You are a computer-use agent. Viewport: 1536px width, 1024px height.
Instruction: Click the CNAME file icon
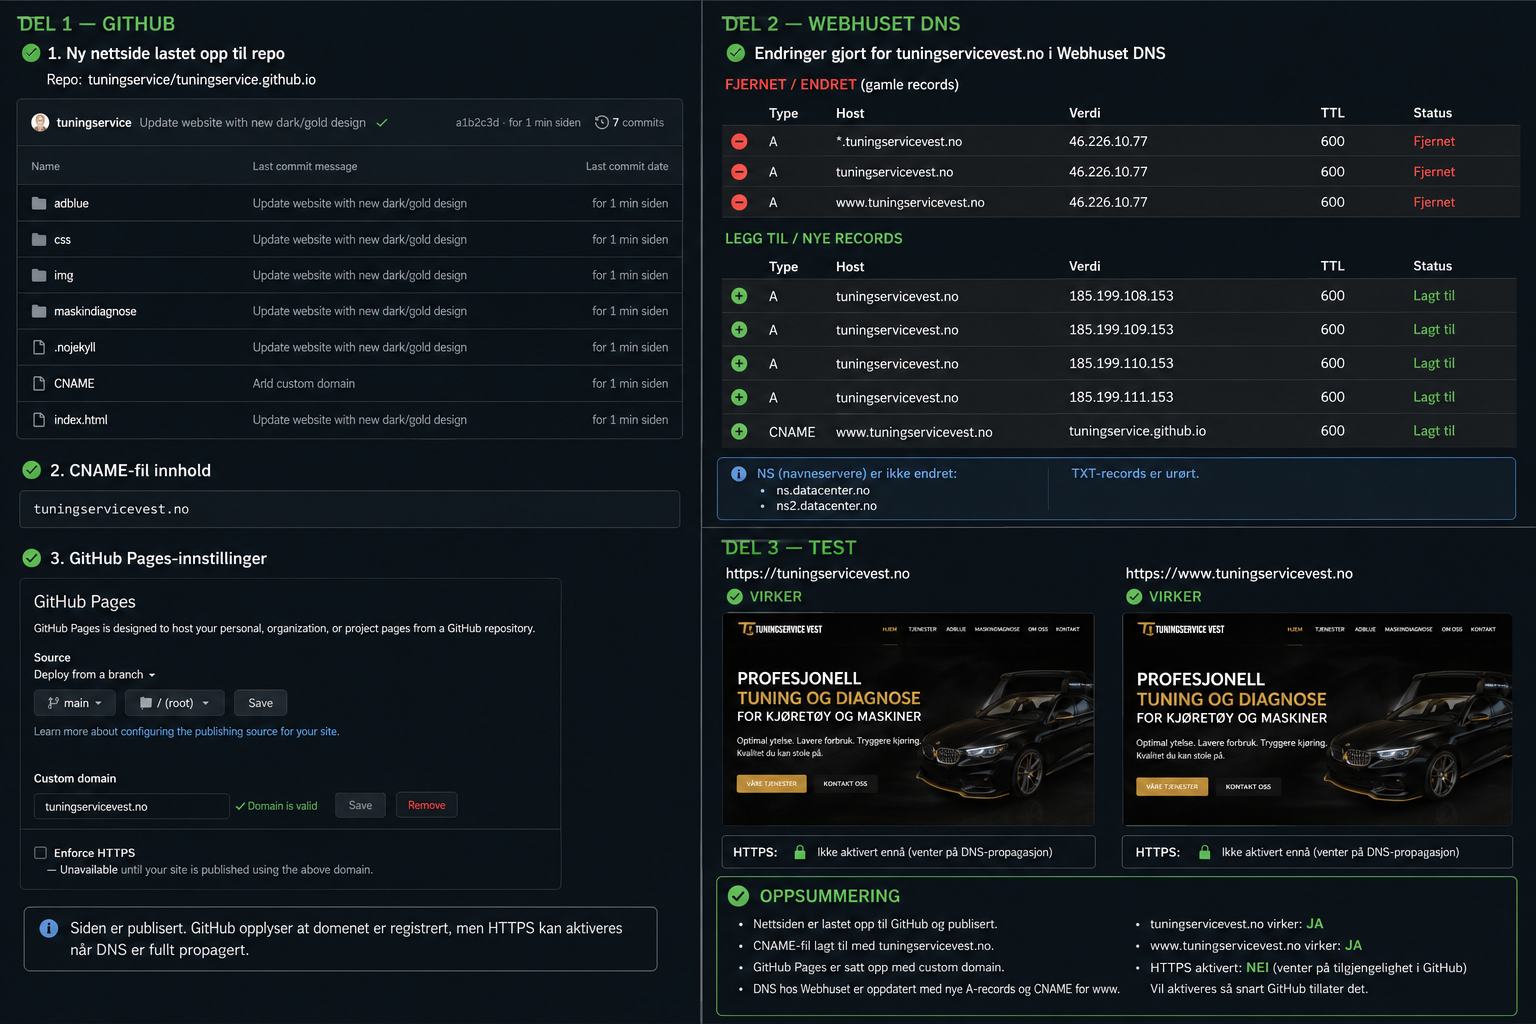(39, 383)
